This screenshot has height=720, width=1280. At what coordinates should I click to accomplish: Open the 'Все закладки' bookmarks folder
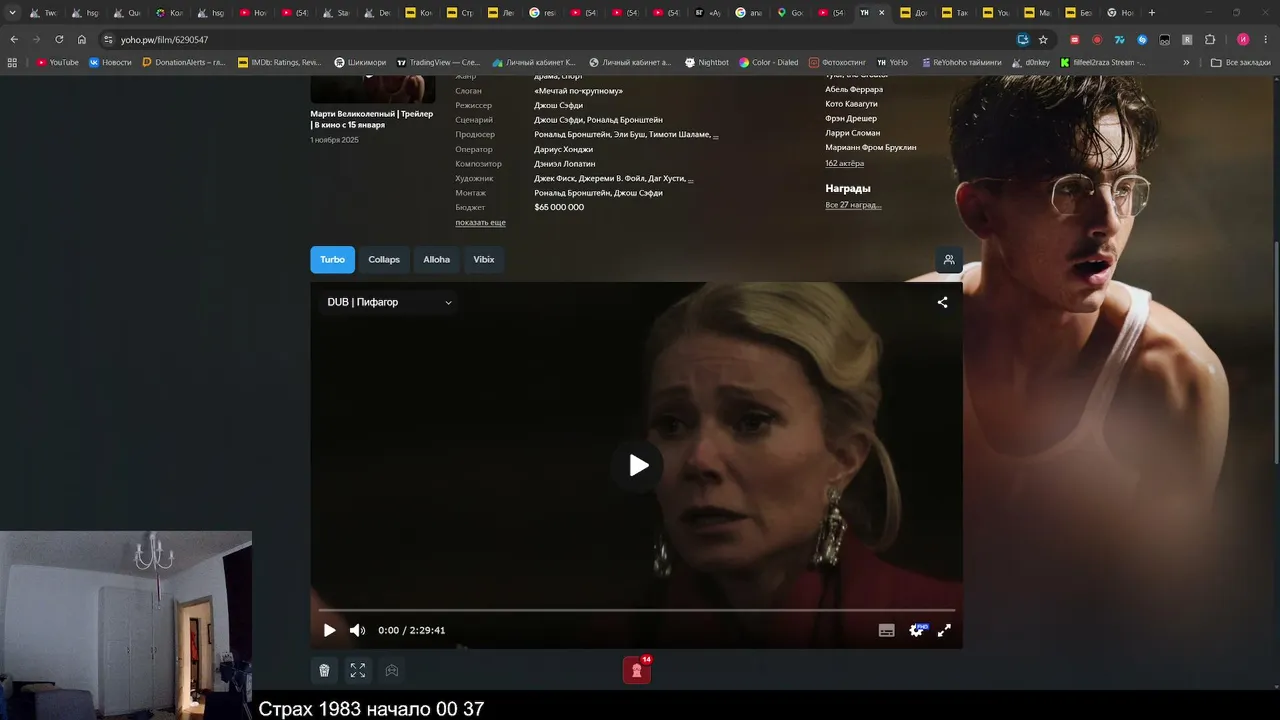[x=1240, y=62]
